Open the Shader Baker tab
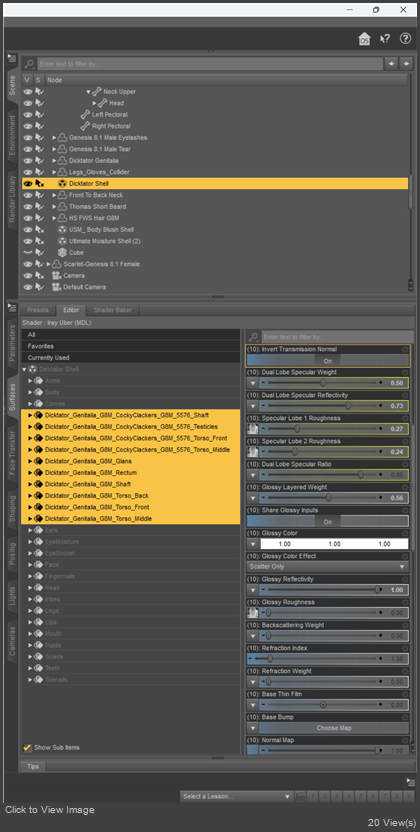The height and width of the screenshot is (832, 420). pyautogui.click(x=113, y=310)
